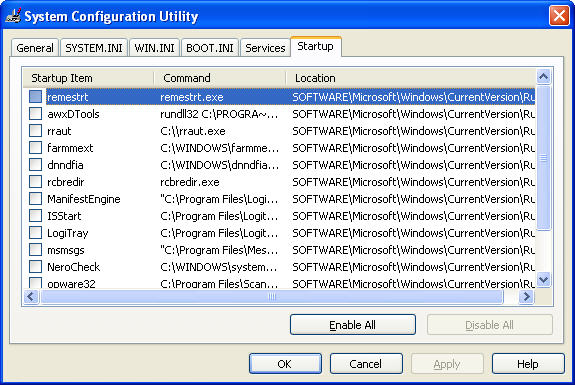This screenshot has height=385, width=575.
Task: Sort by the Location column header
Action: pyautogui.click(x=411, y=78)
